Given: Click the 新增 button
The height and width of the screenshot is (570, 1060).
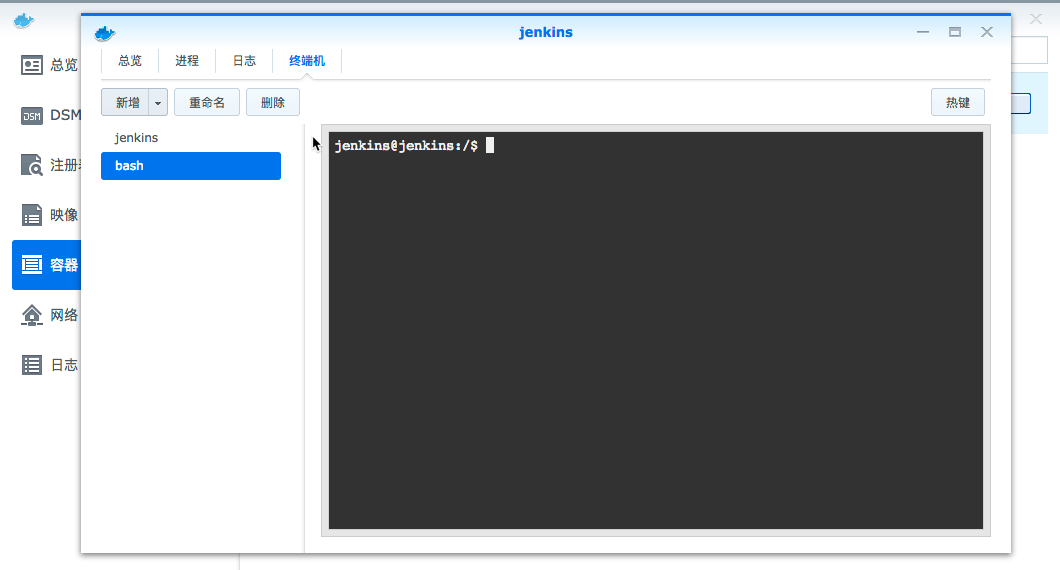Looking at the screenshot, I should [x=126, y=102].
